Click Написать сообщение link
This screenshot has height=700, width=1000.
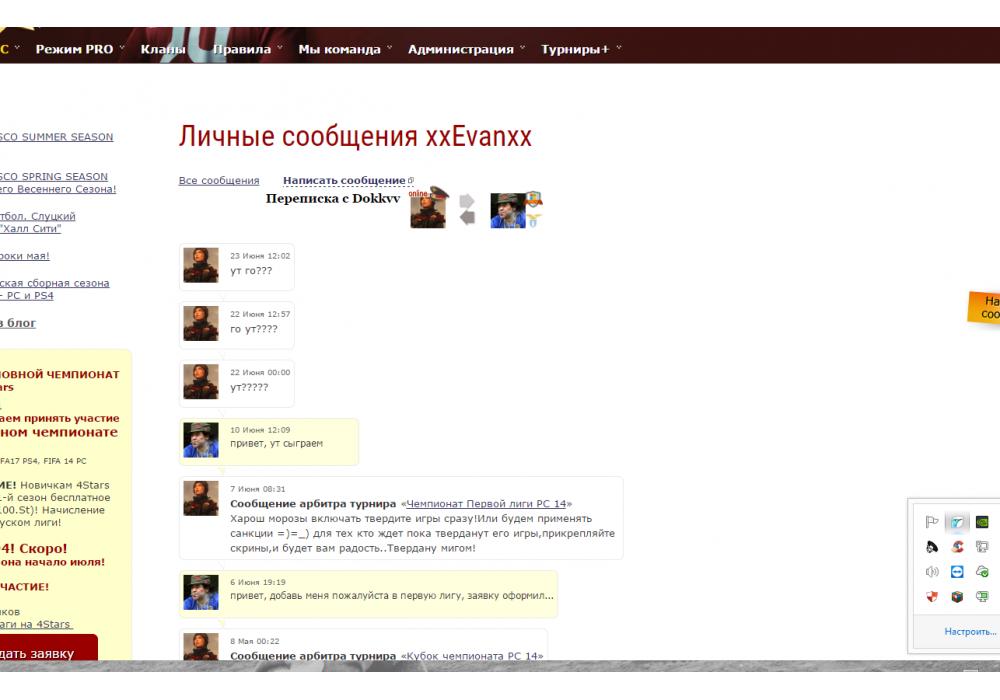(344, 181)
